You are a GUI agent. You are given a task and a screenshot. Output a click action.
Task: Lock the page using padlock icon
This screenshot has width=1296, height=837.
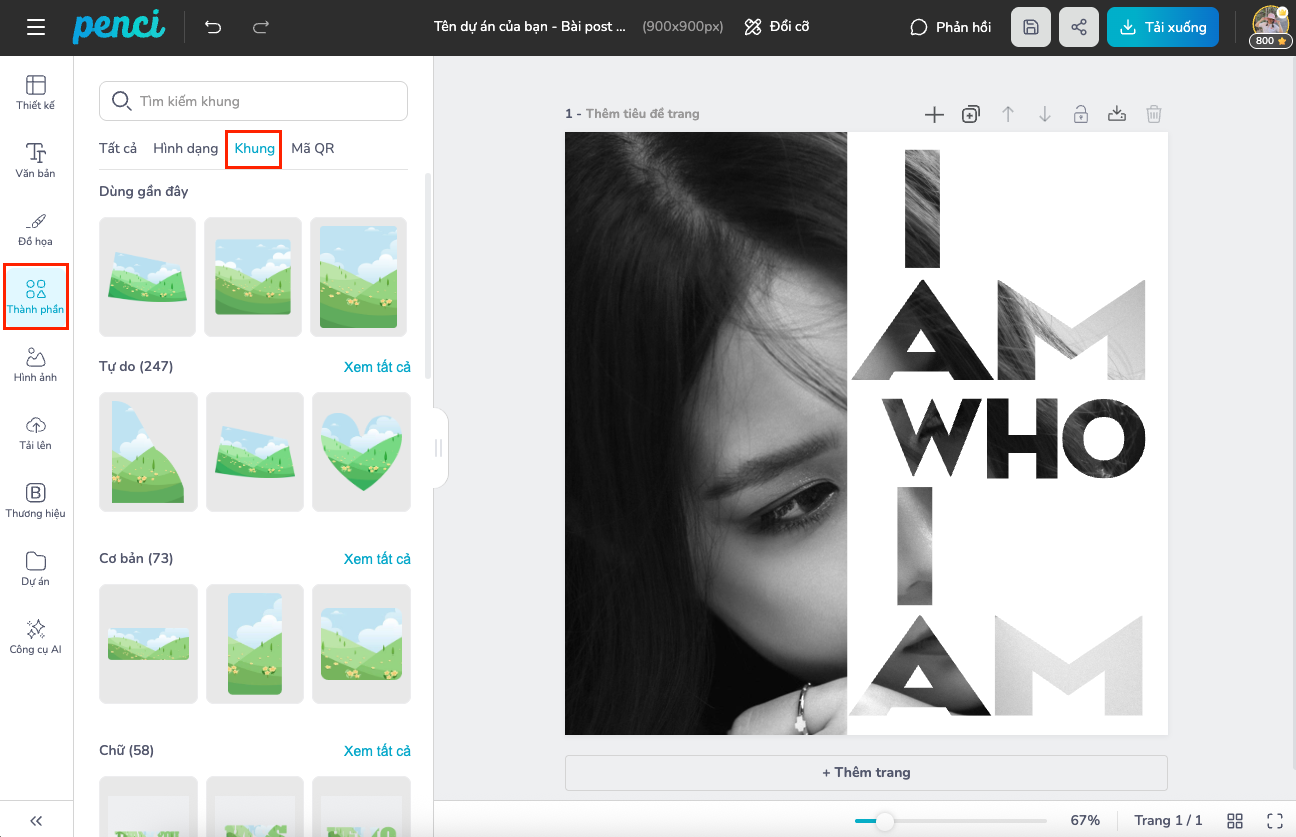(x=1080, y=115)
